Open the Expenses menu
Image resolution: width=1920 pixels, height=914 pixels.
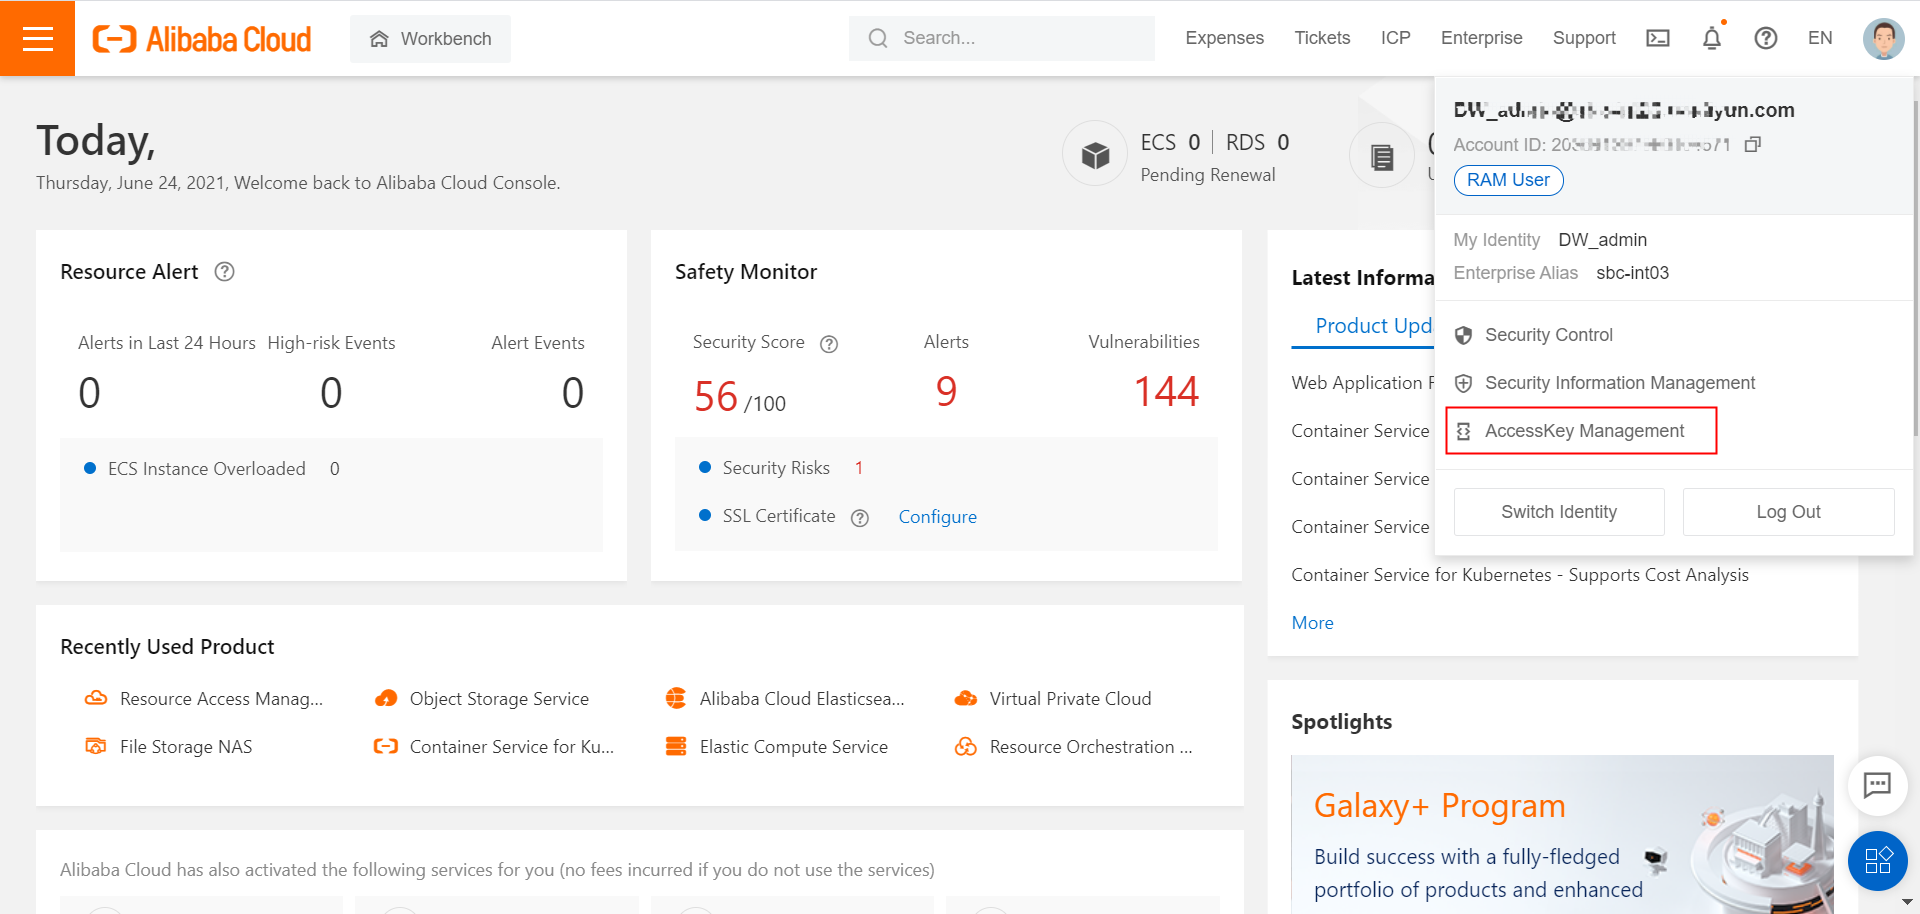[x=1224, y=38]
